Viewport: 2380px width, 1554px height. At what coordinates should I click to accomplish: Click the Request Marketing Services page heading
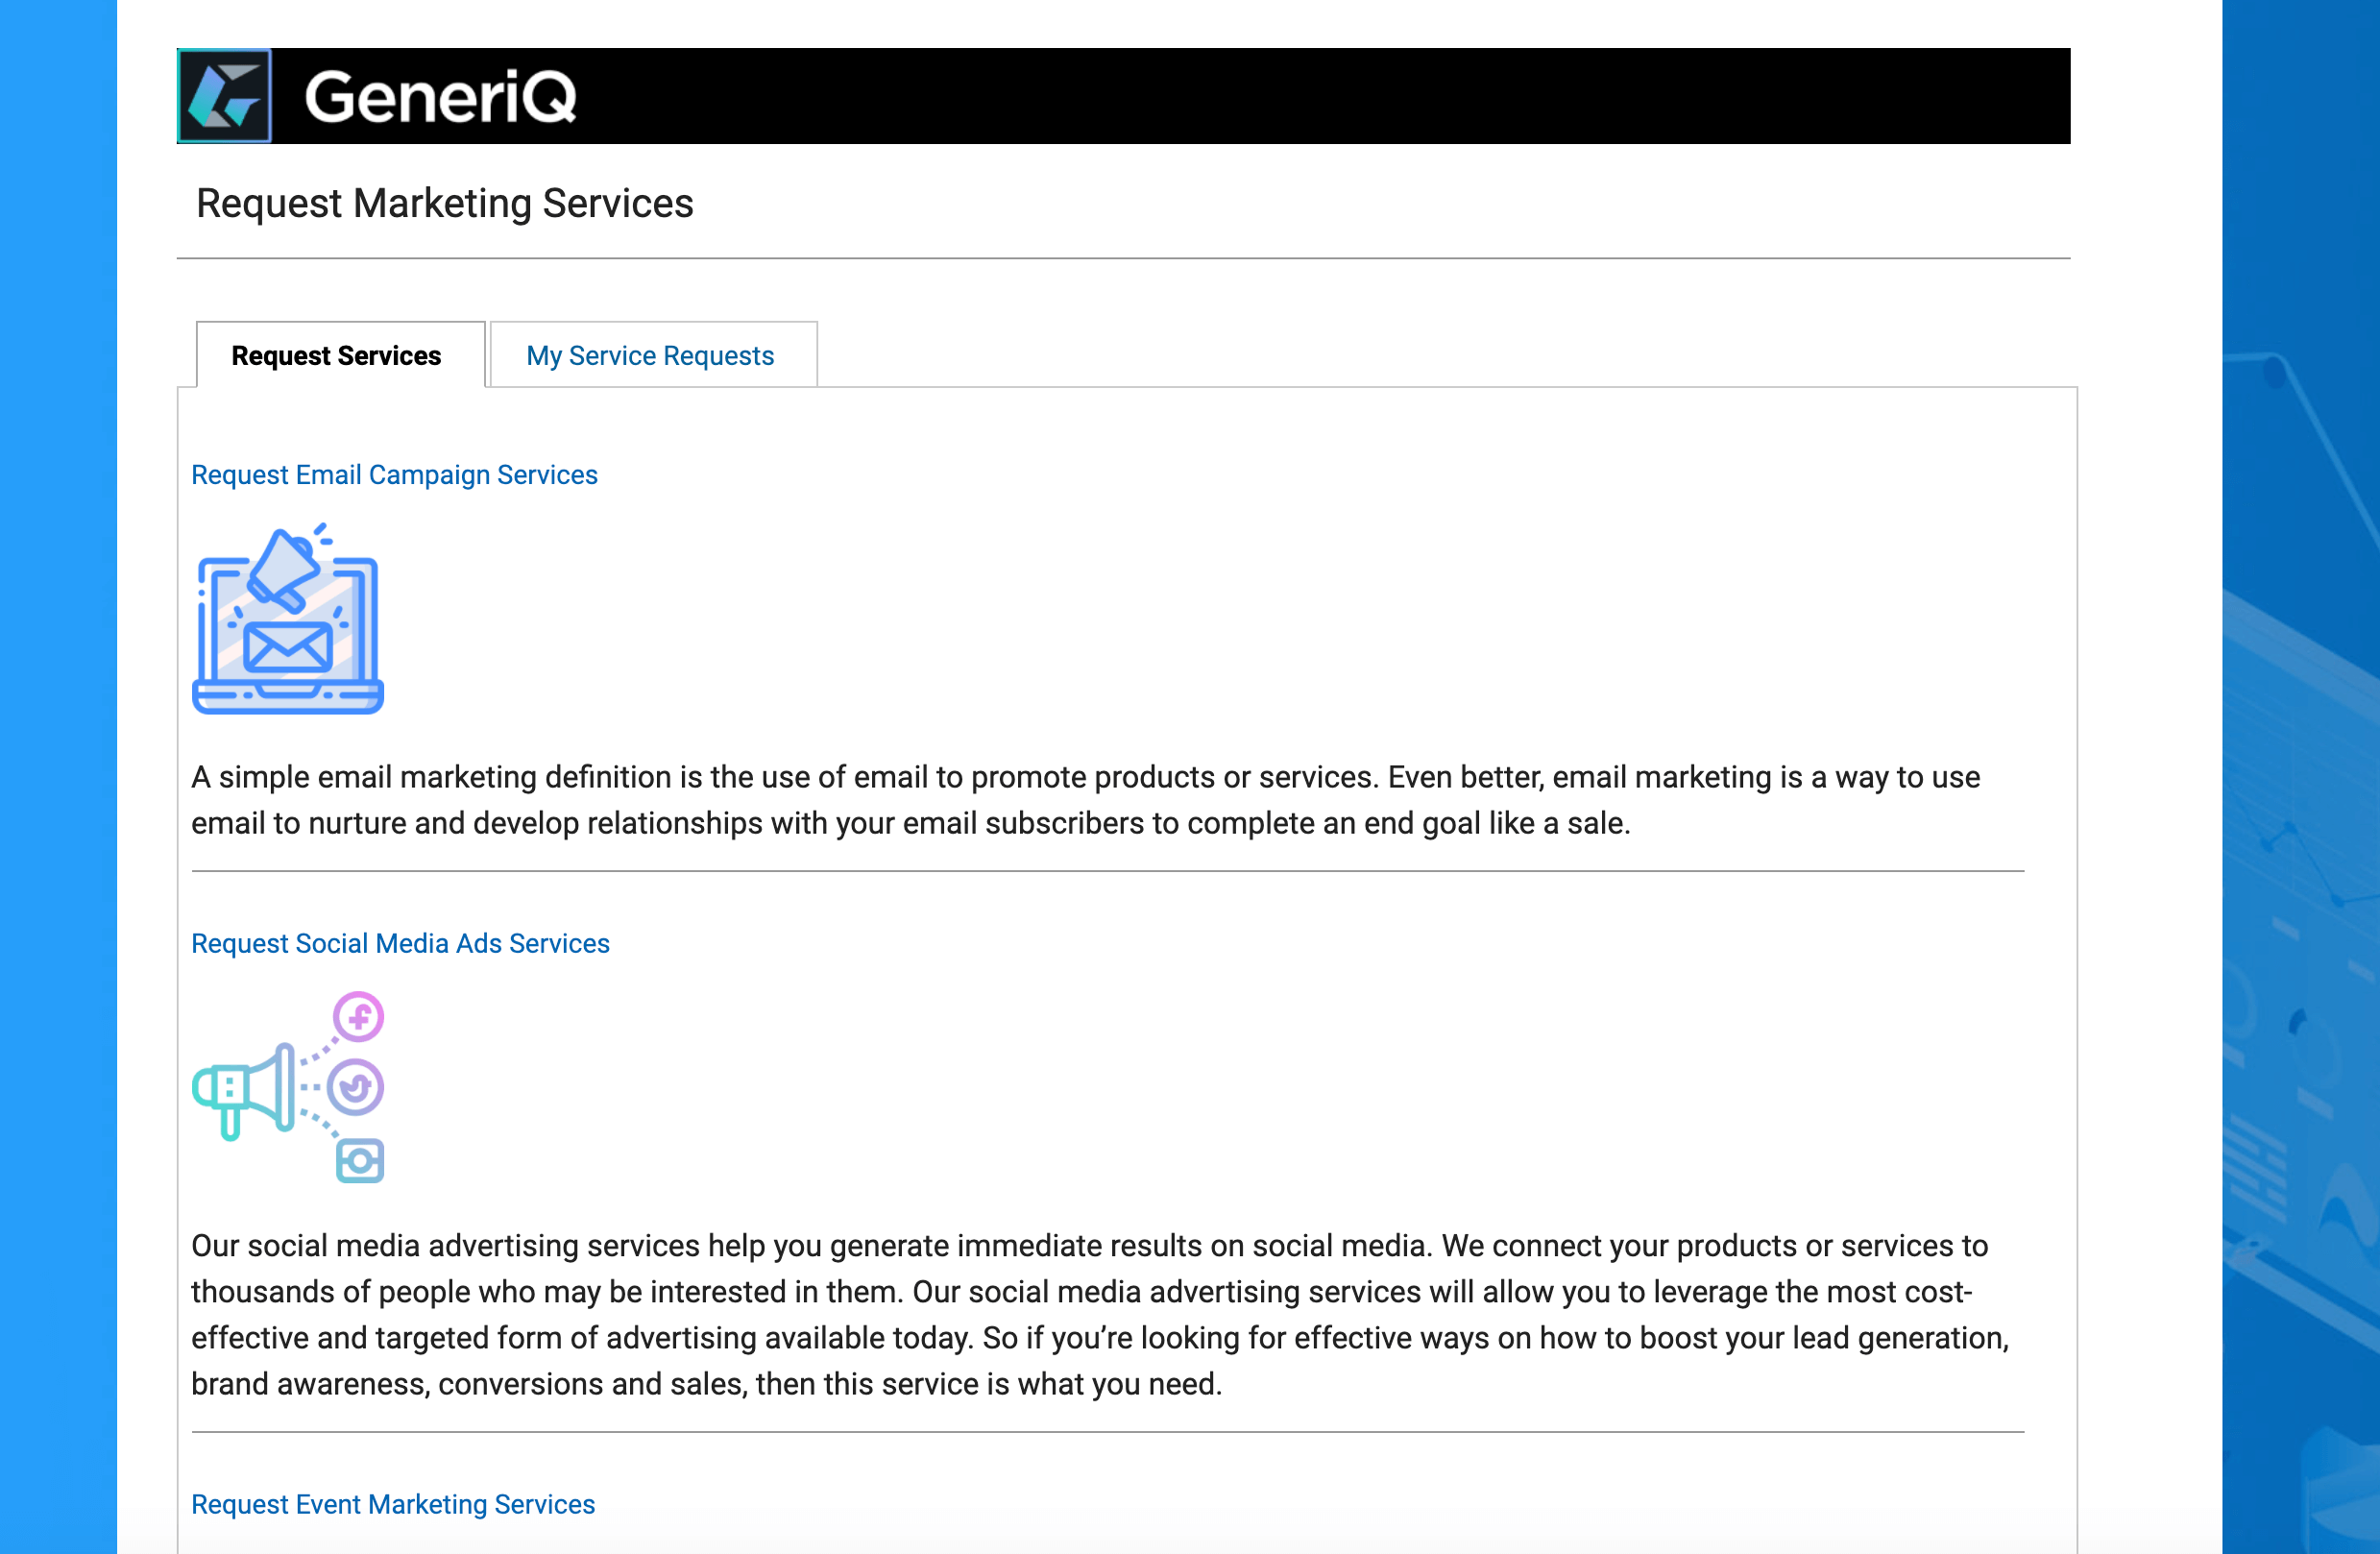[444, 203]
